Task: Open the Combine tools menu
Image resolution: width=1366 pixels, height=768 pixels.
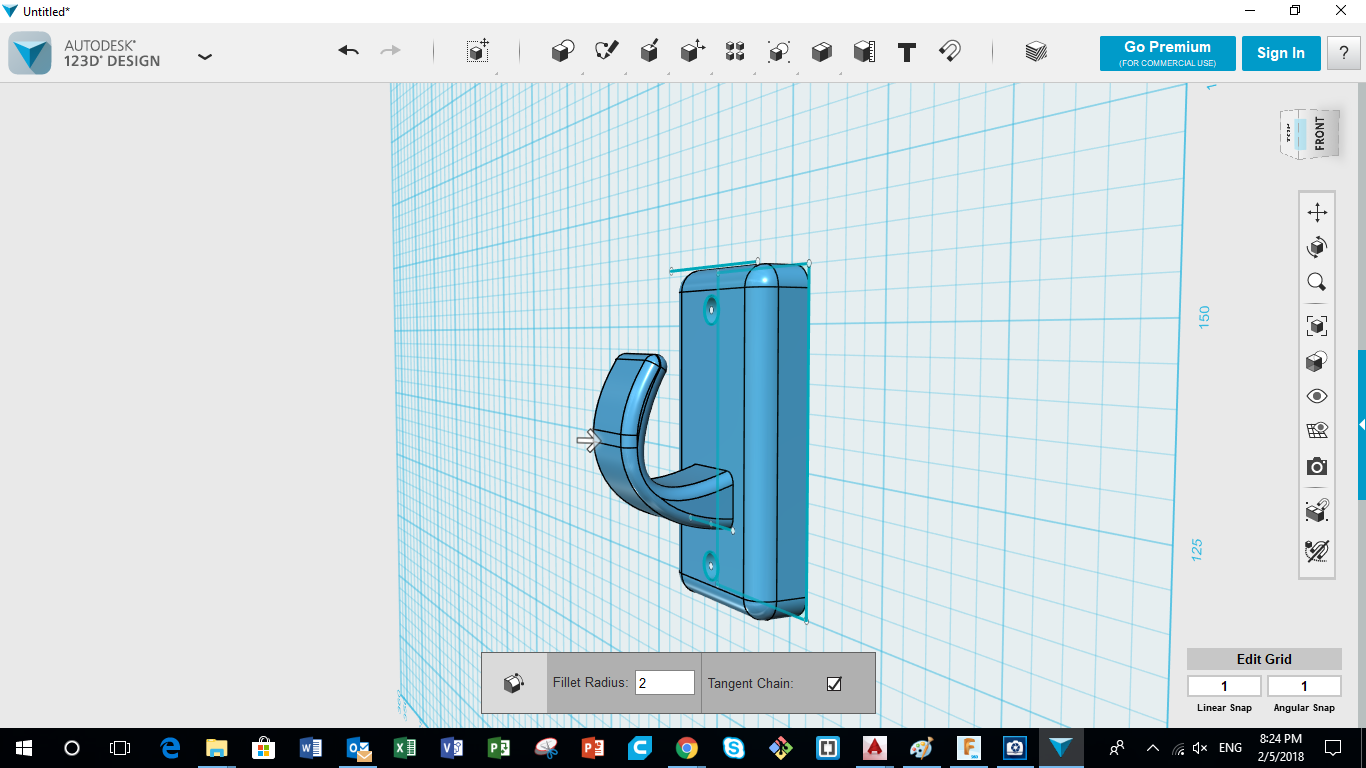Action: pyautogui.click(x=822, y=52)
